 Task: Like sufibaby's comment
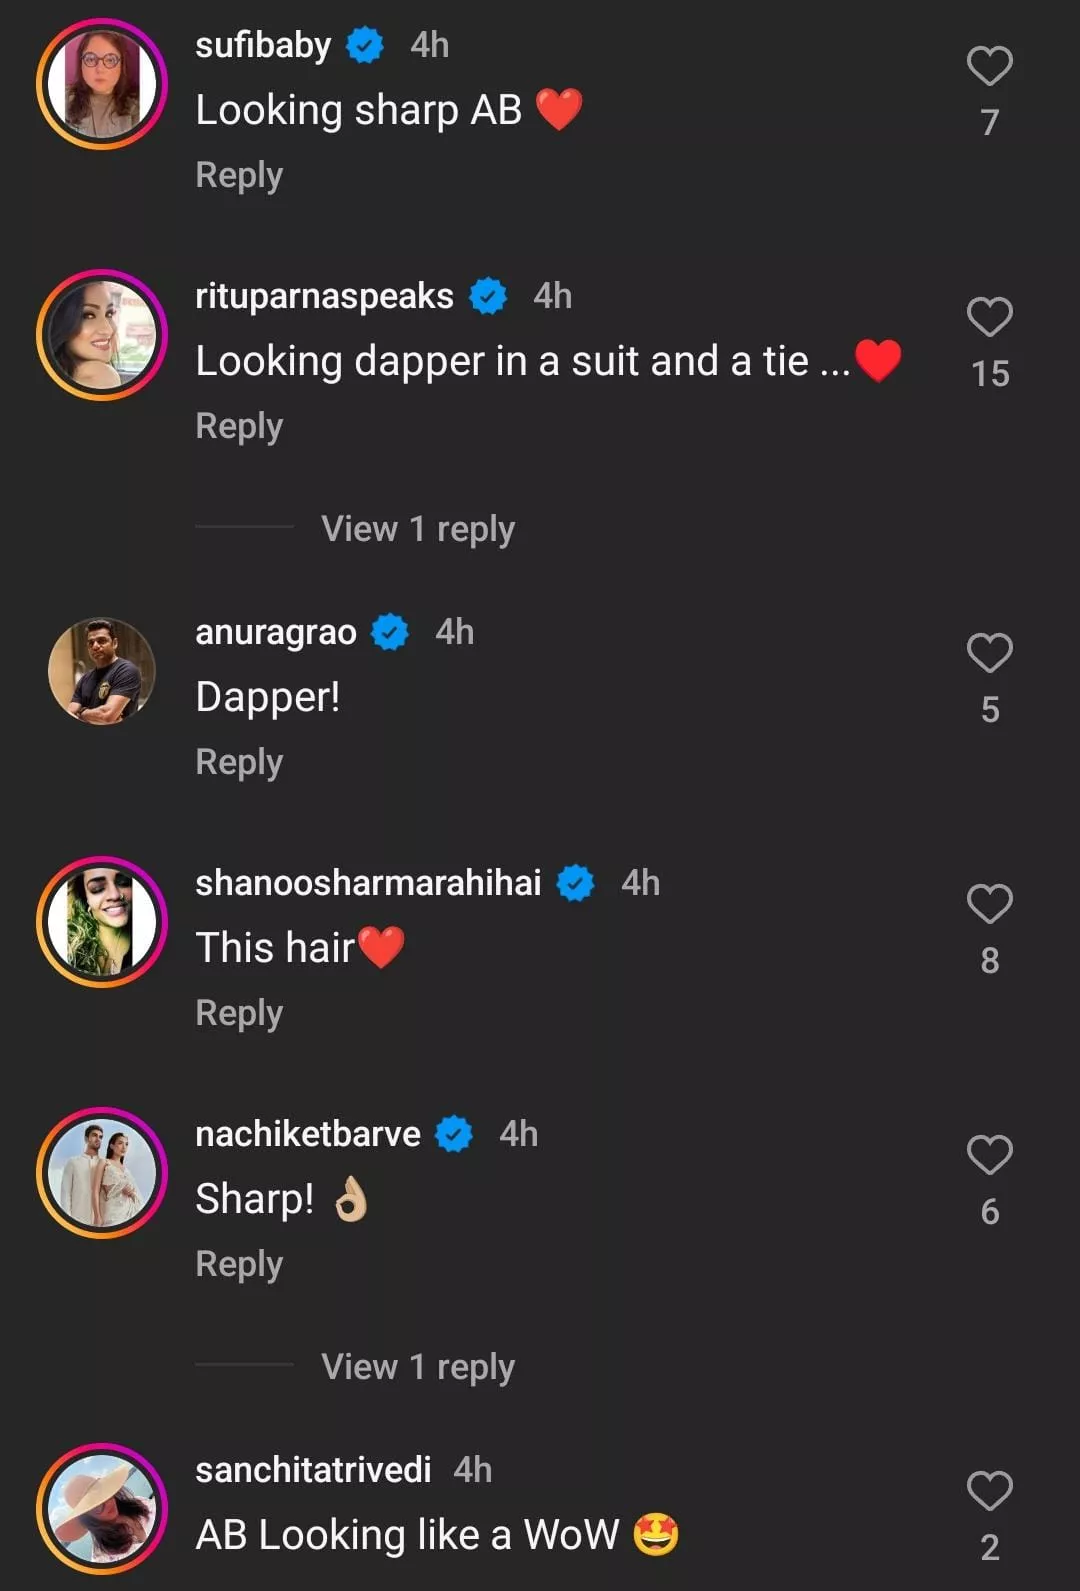(989, 67)
